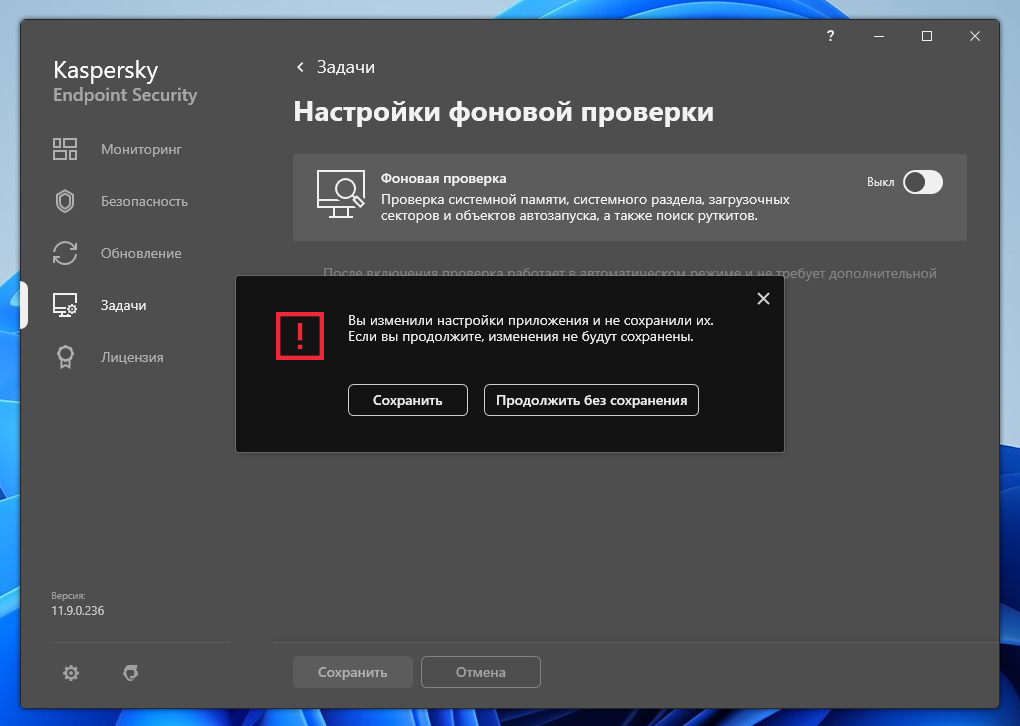This screenshot has width=1020, height=726.
Task: Open the Лицензия section
Action: [132, 357]
